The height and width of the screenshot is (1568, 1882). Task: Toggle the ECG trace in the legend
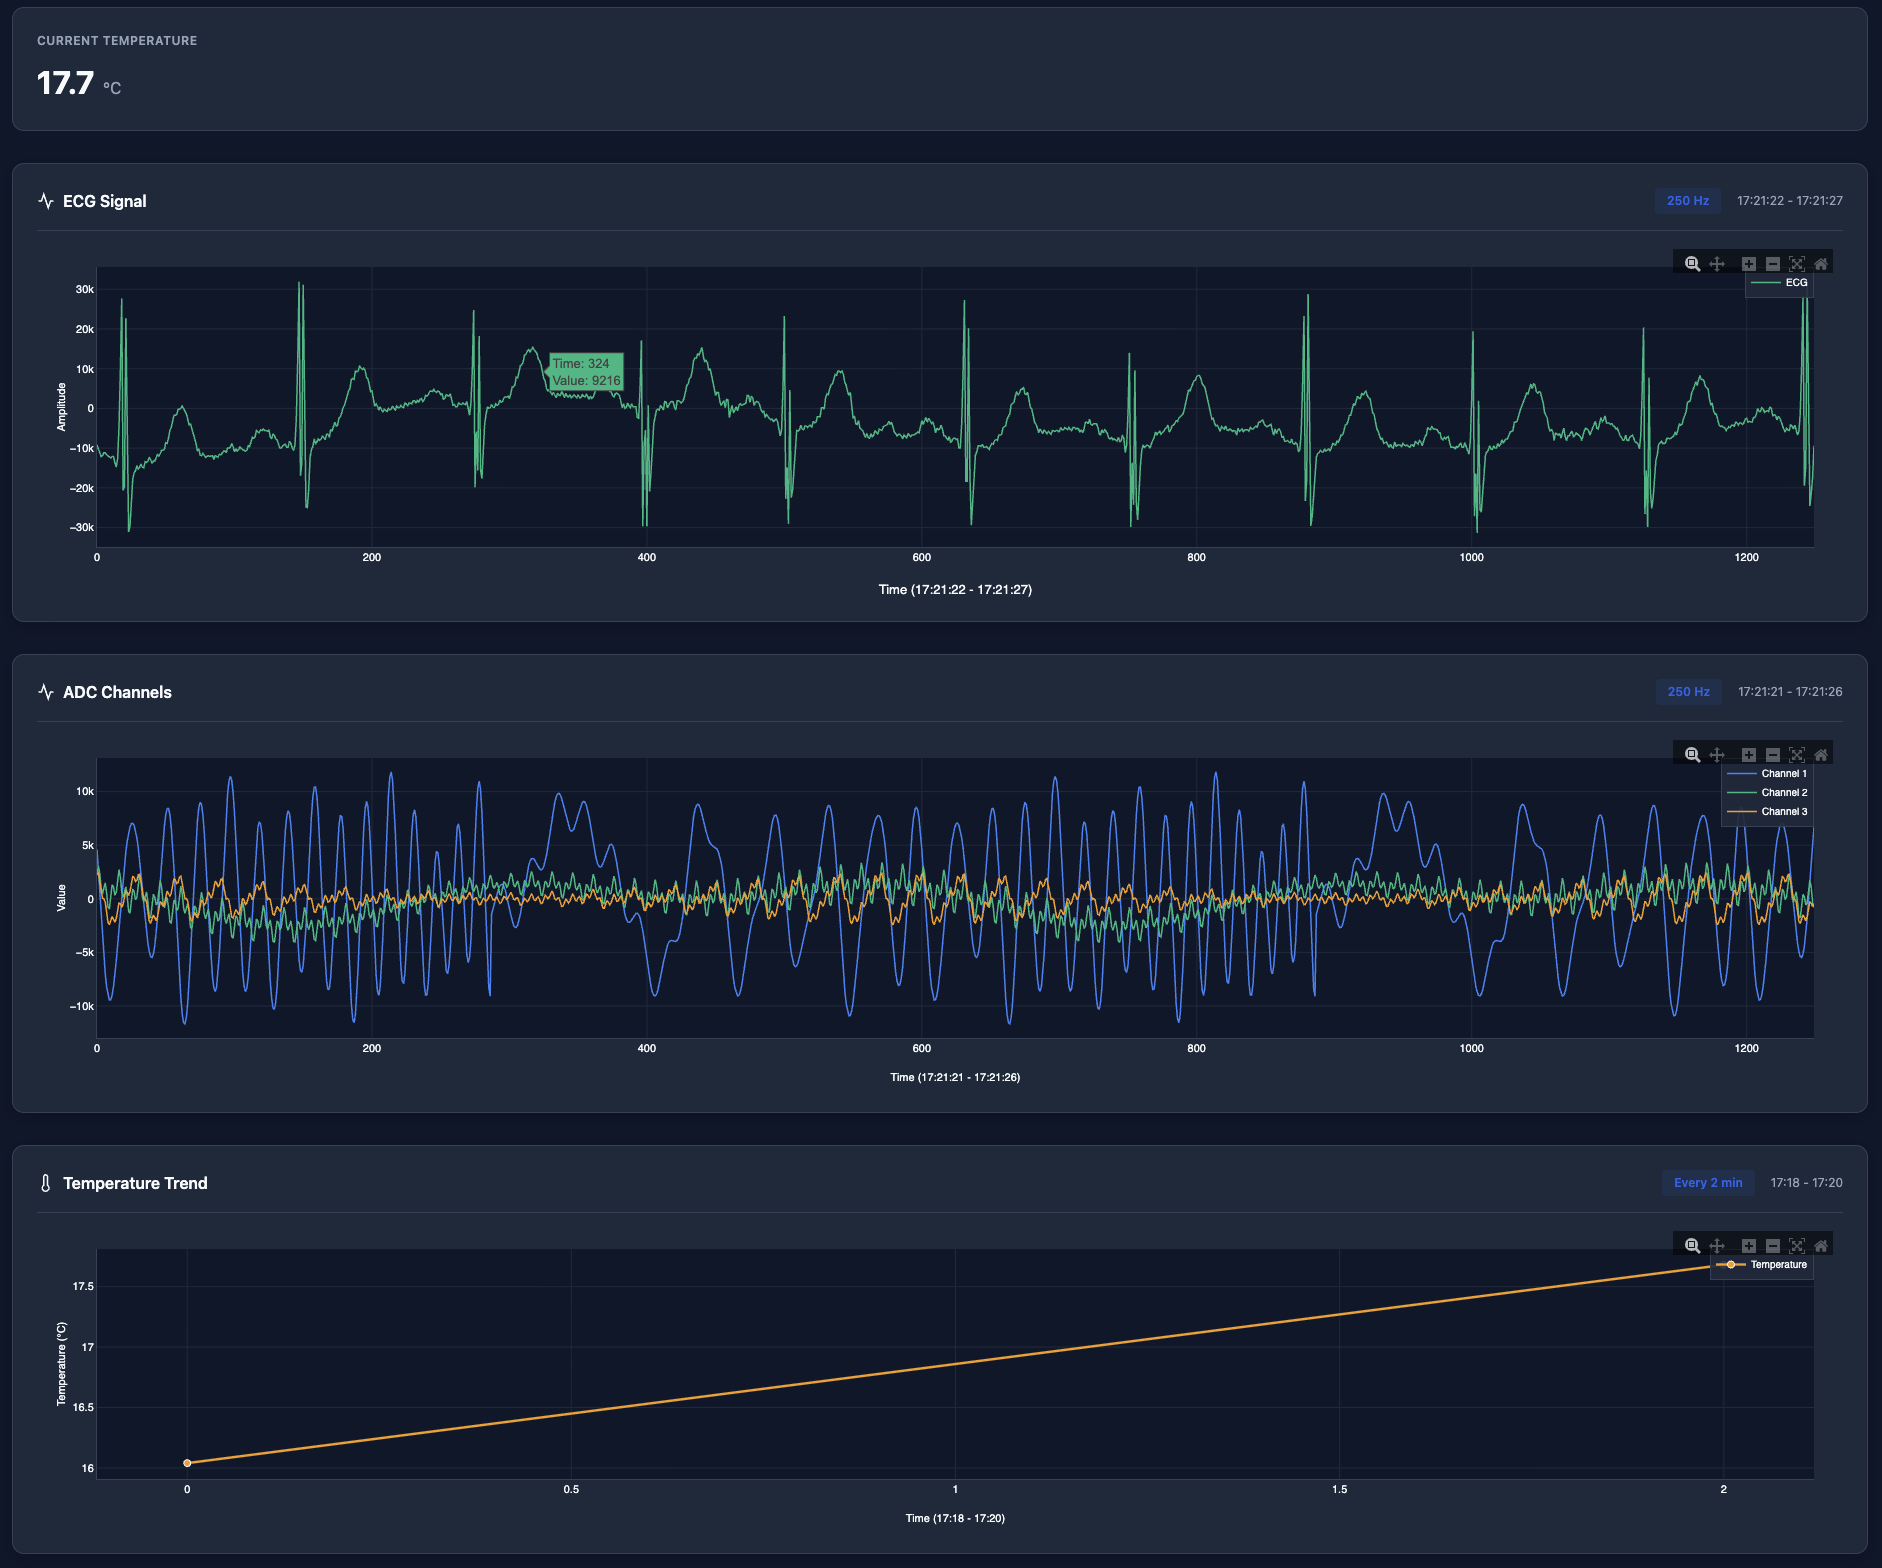(x=1780, y=283)
